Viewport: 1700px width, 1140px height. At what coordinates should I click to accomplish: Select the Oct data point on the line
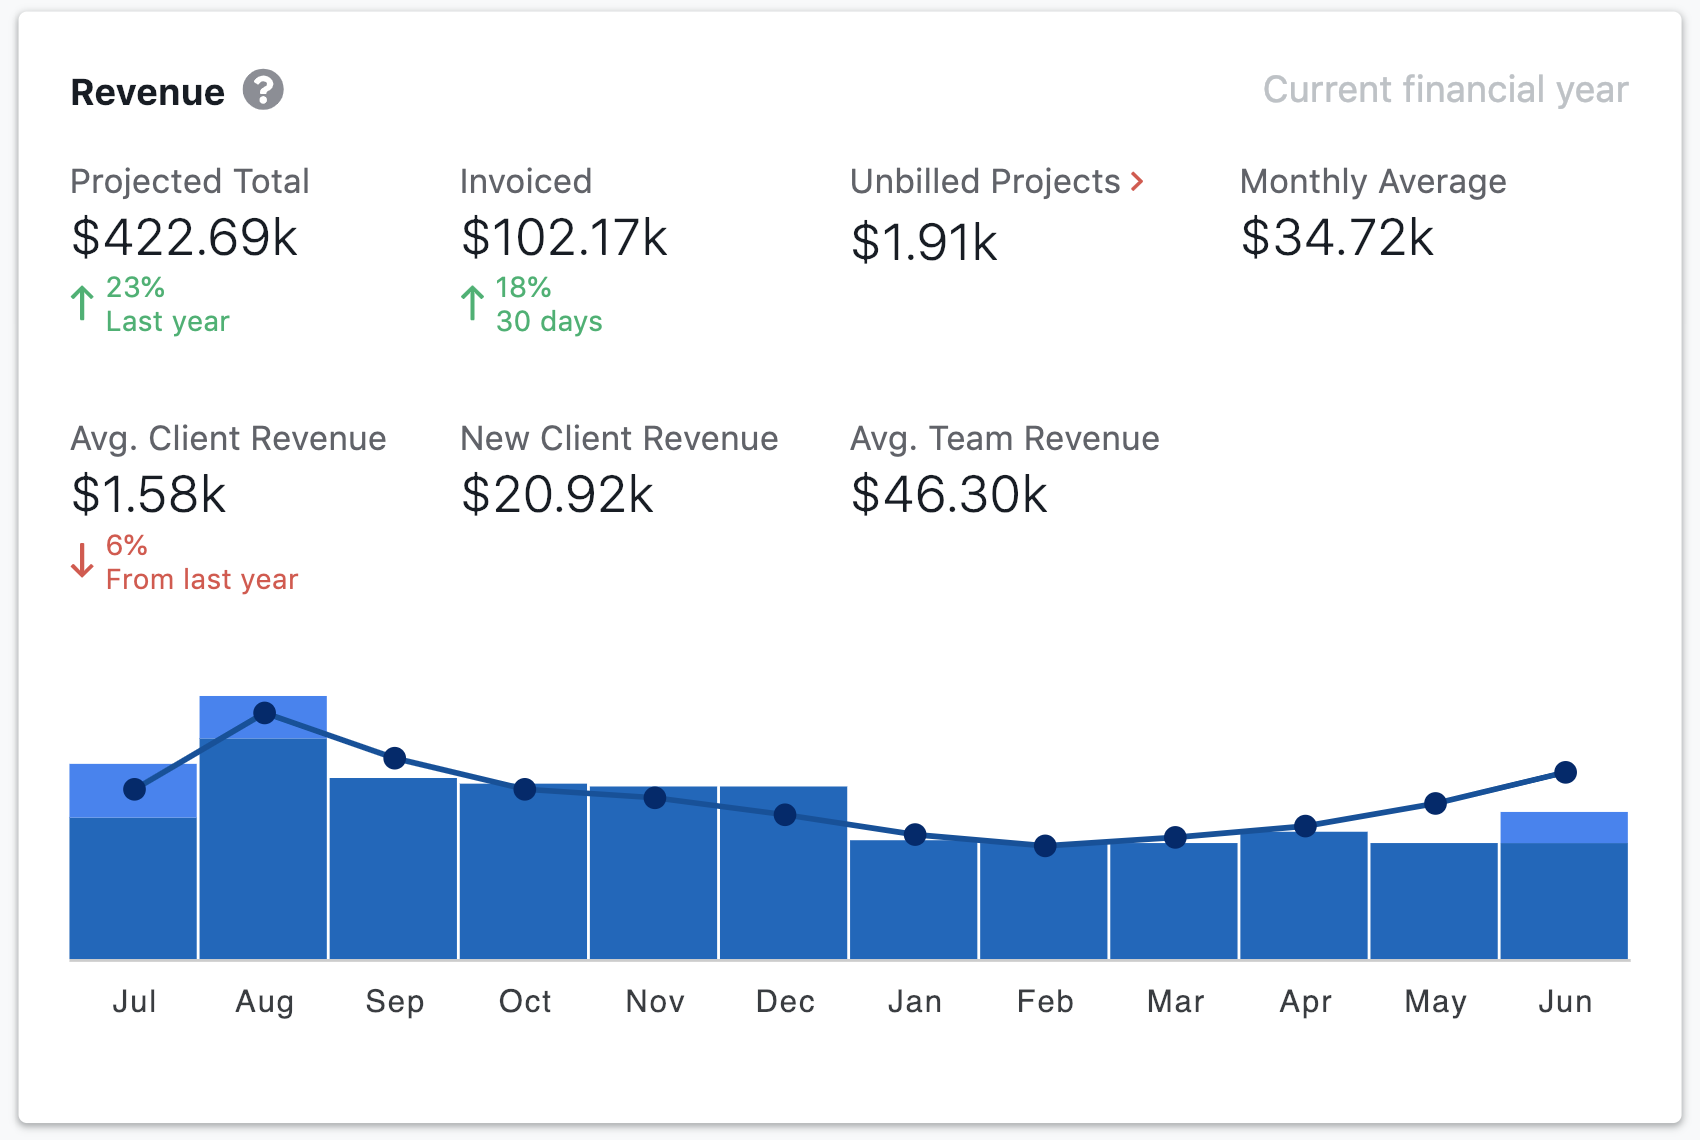(x=525, y=790)
